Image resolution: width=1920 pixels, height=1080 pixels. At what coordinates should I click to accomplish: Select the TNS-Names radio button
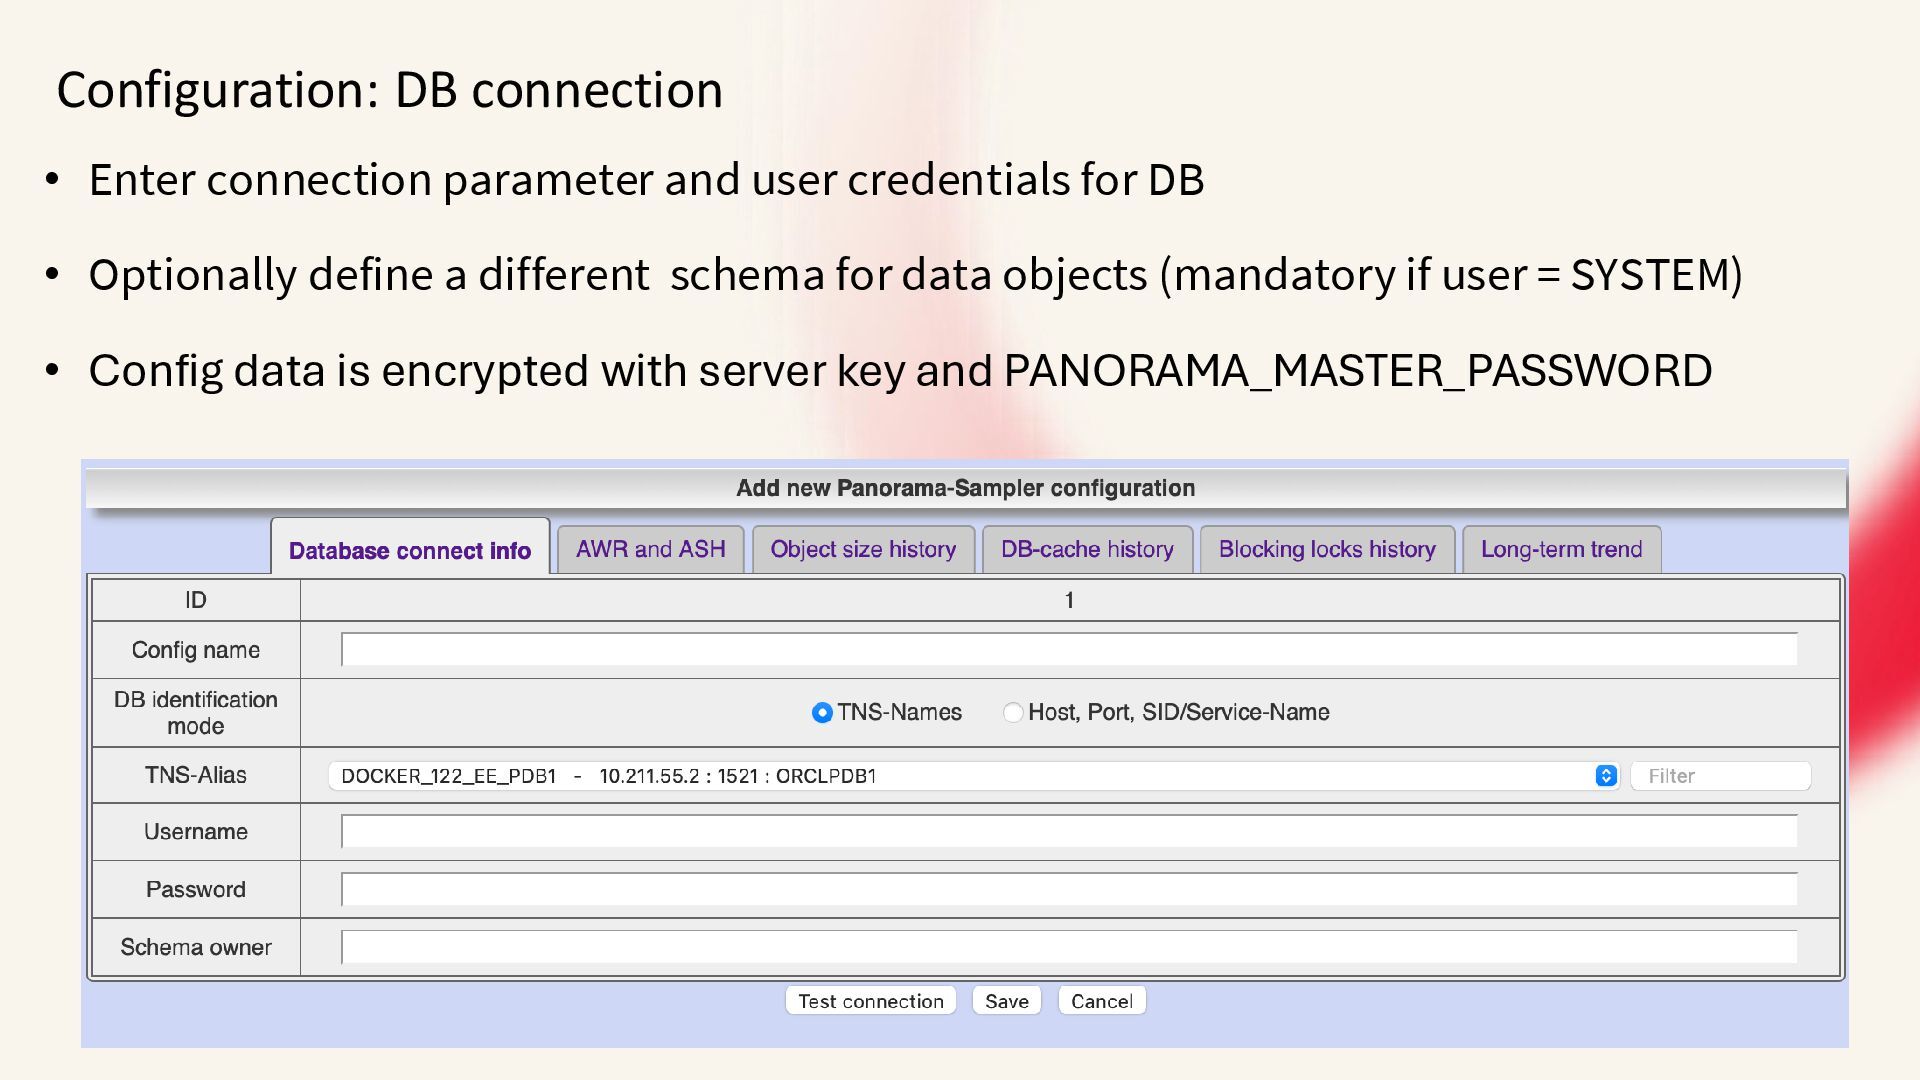pos(822,713)
